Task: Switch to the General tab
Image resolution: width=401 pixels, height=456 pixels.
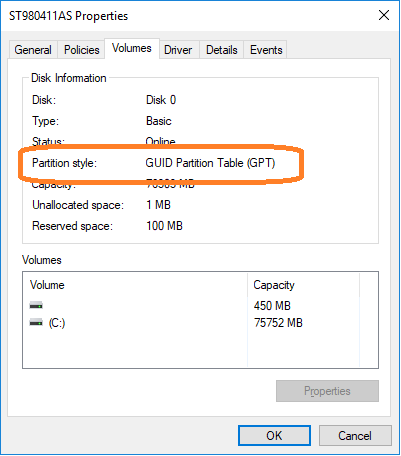Action: pyautogui.click(x=33, y=50)
